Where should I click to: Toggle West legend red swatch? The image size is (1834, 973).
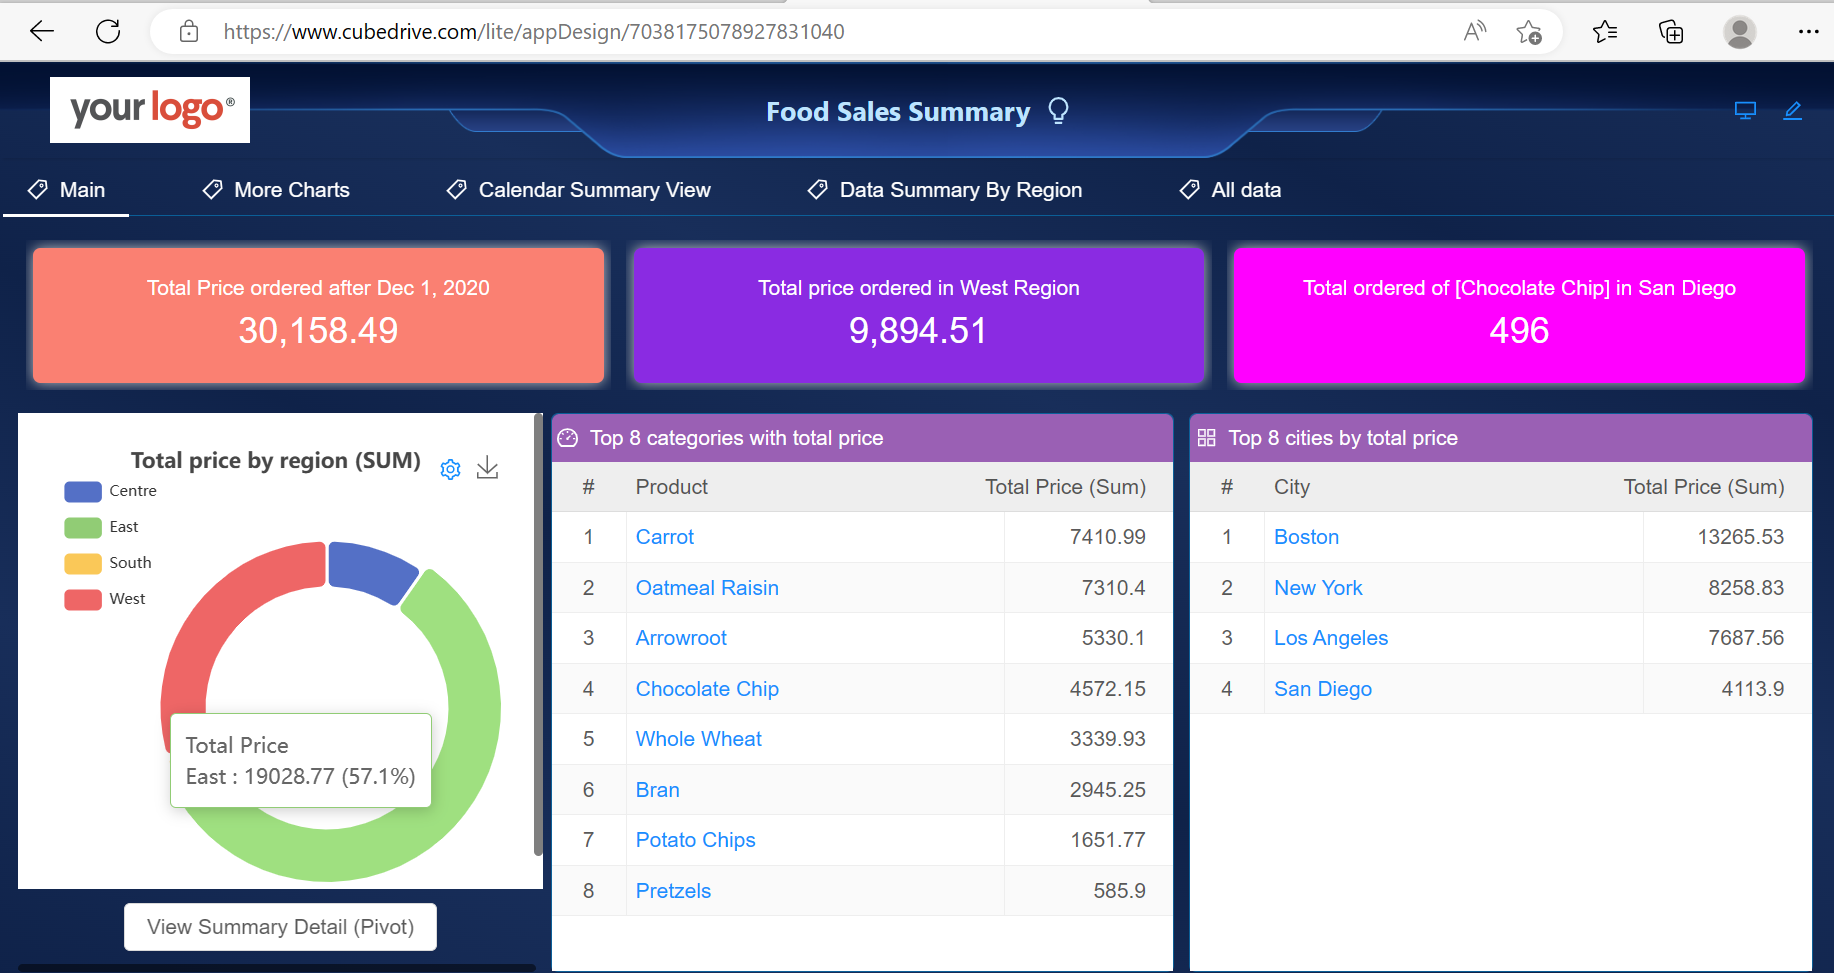click(x=83, y=599)
